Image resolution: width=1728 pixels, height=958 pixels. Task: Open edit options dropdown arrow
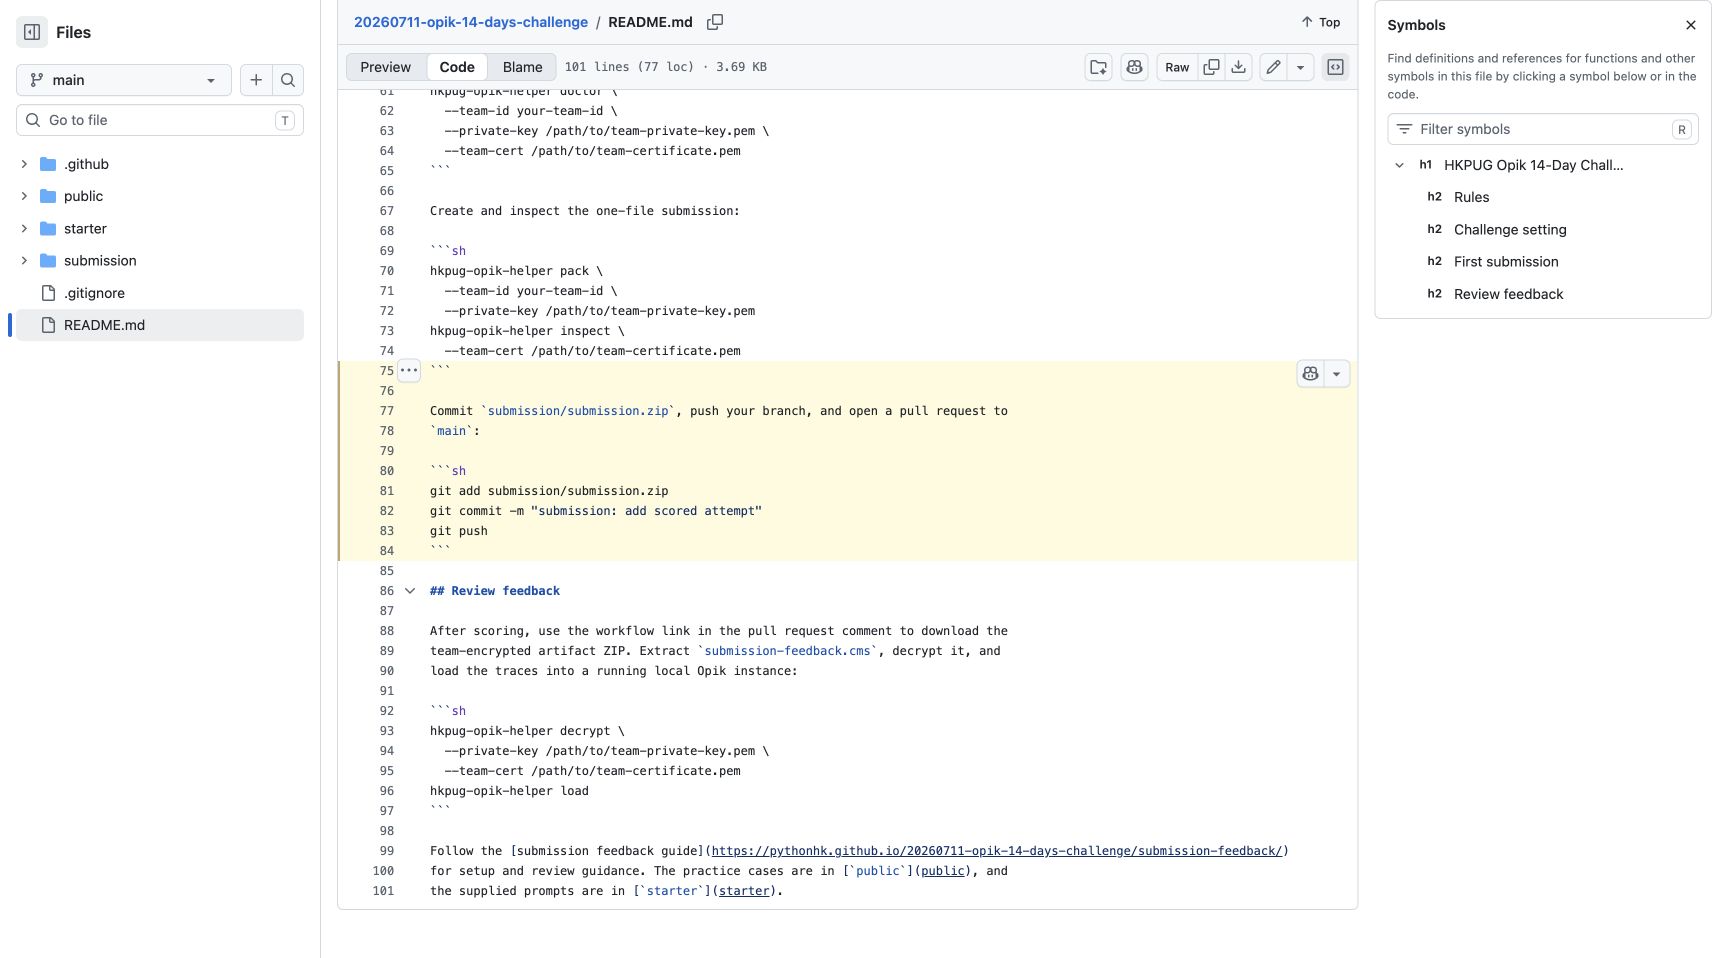pos(1300,67)
